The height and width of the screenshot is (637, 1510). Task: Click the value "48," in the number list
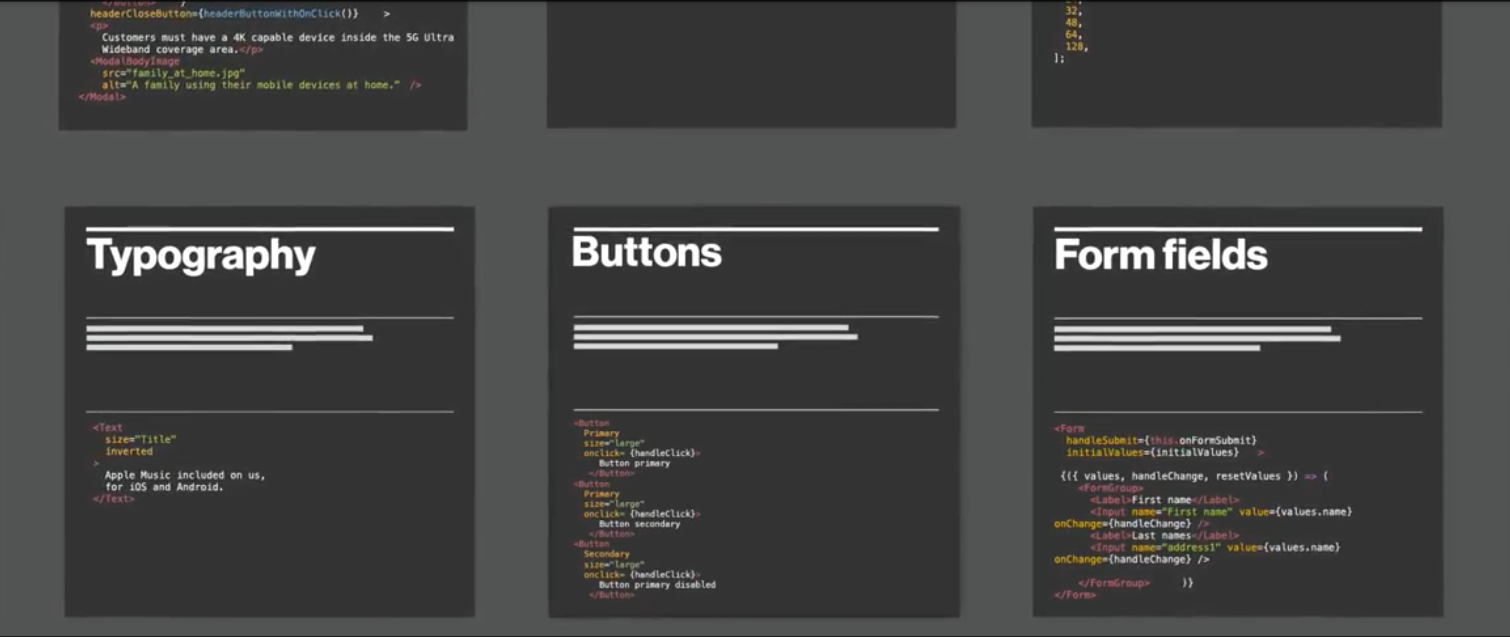tap(1075, 23)
